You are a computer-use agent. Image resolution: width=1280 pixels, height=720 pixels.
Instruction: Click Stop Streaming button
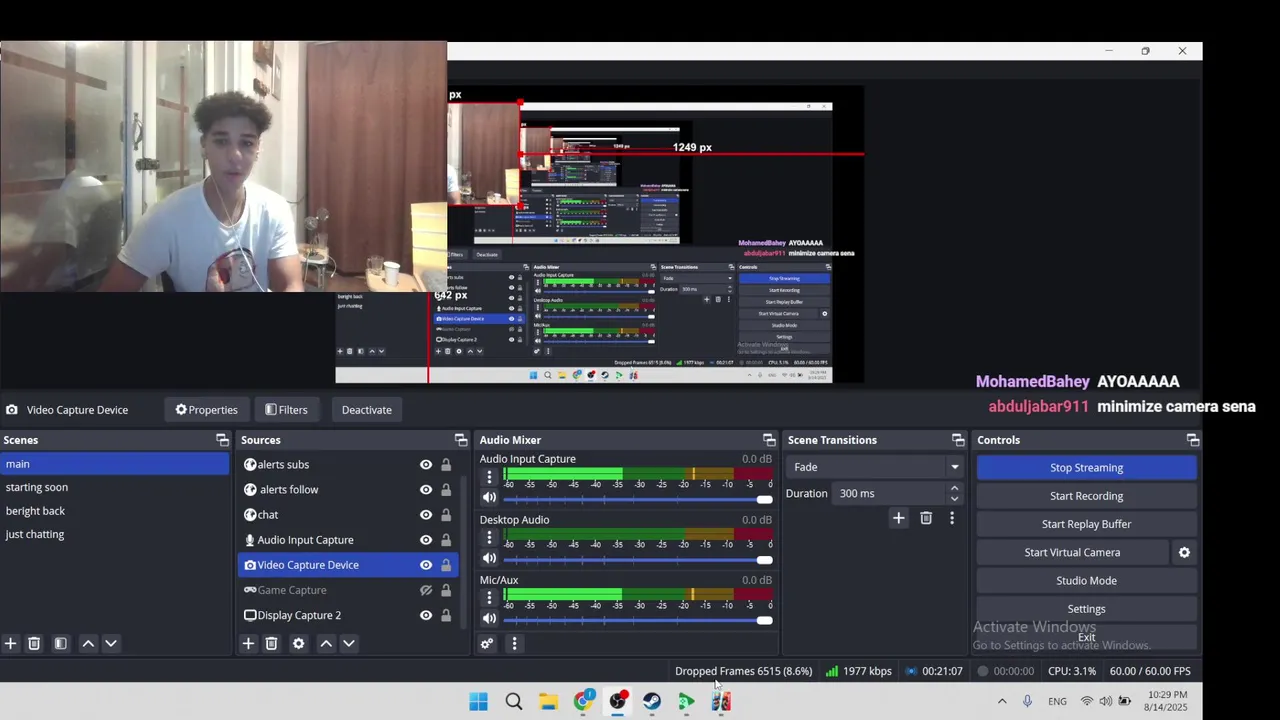[x=1086, y=468]
